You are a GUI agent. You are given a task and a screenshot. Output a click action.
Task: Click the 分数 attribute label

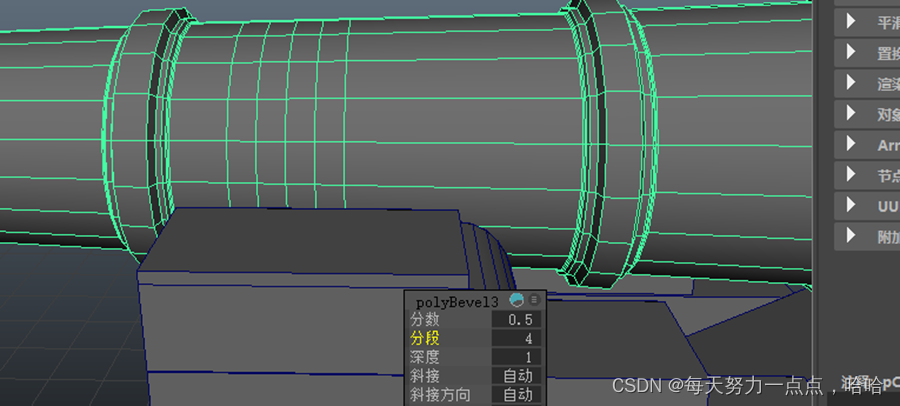click(x=425, y=319)
